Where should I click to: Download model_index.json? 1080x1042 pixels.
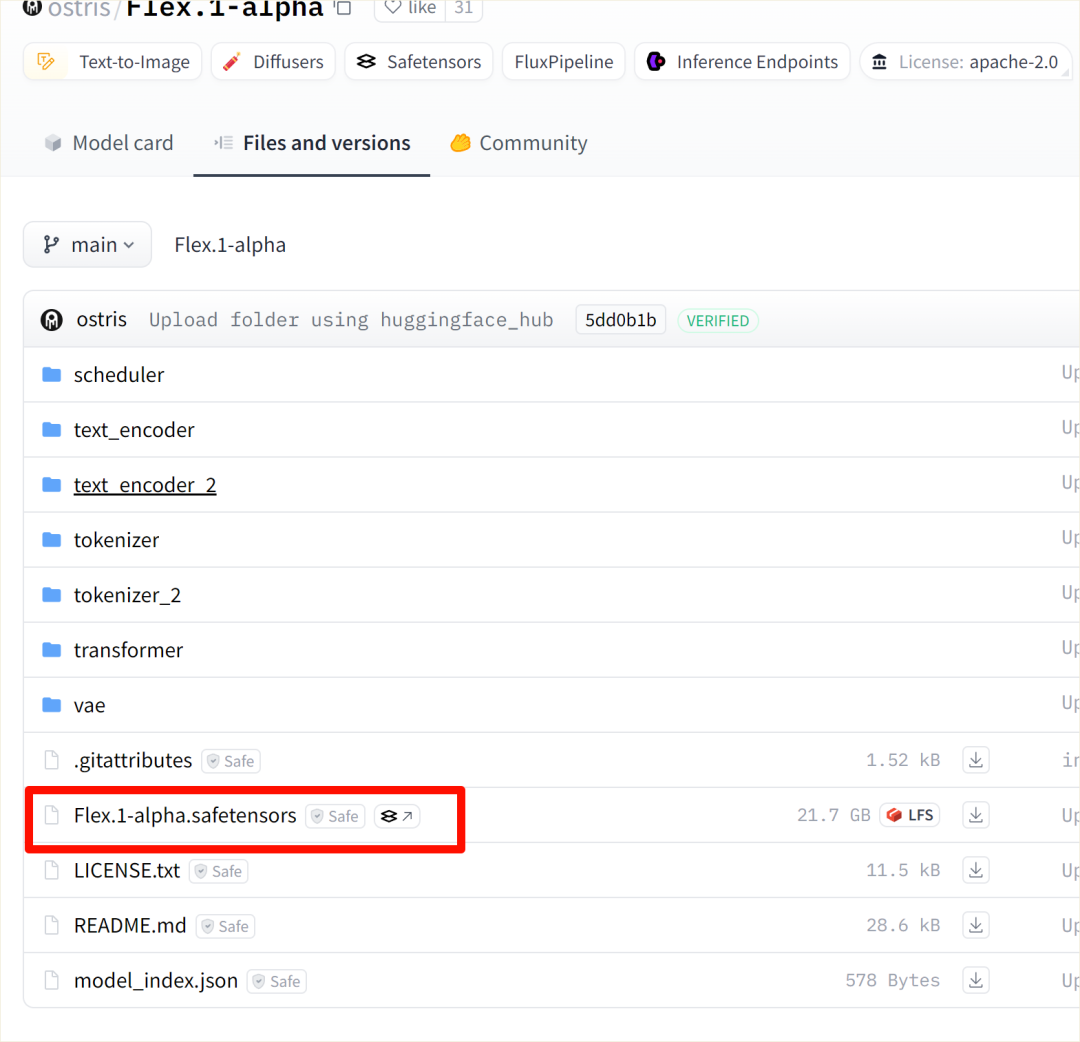[975, 980]
